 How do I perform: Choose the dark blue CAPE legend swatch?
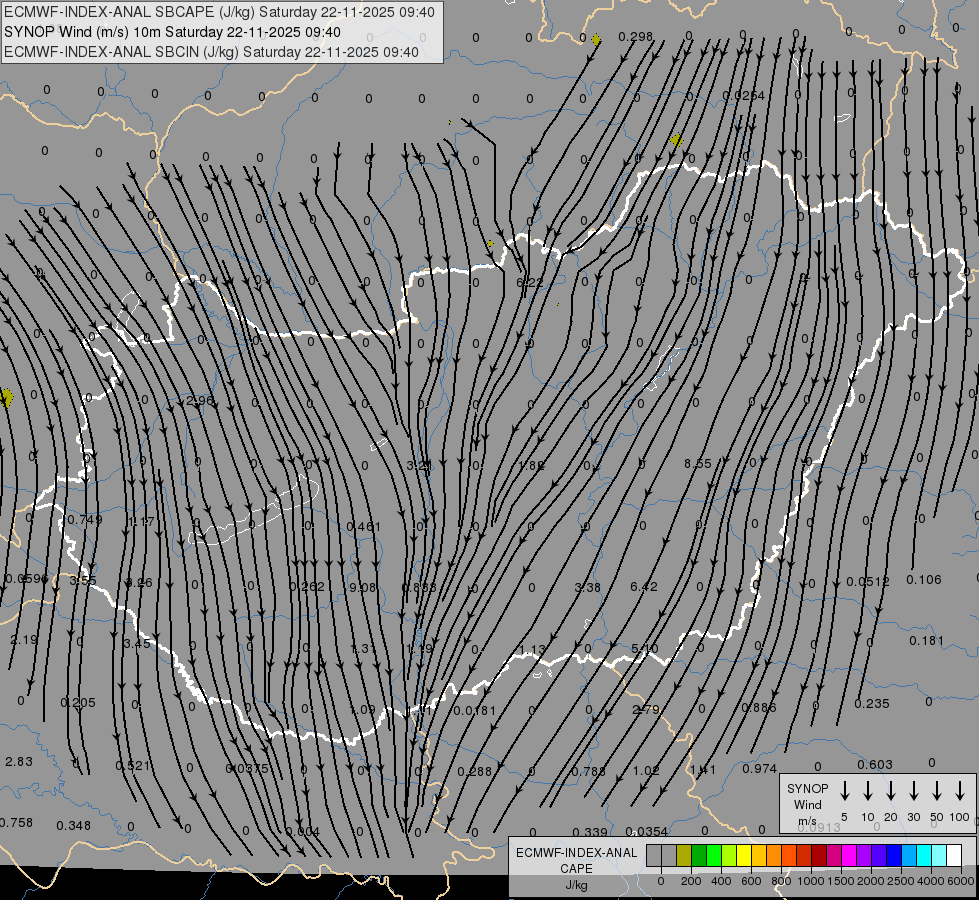(894, 855)
